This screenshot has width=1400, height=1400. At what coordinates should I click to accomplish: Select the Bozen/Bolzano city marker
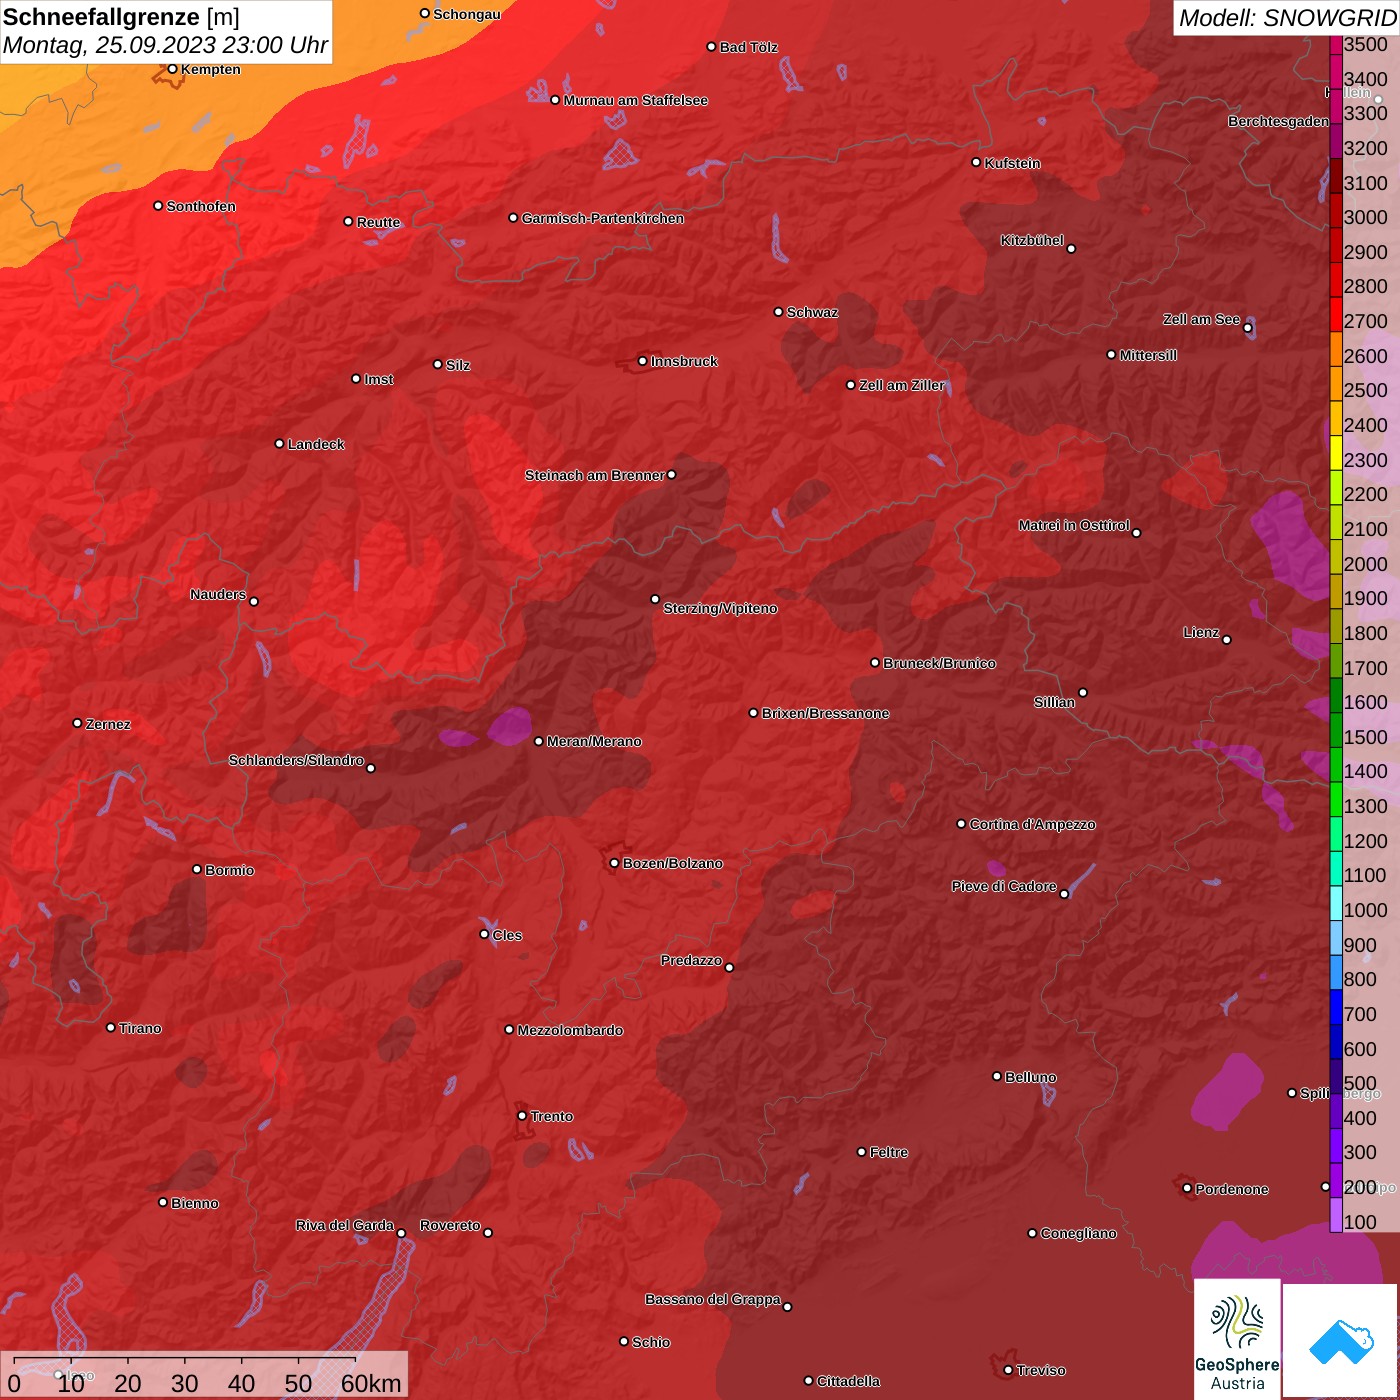click(x=614, y=863)
